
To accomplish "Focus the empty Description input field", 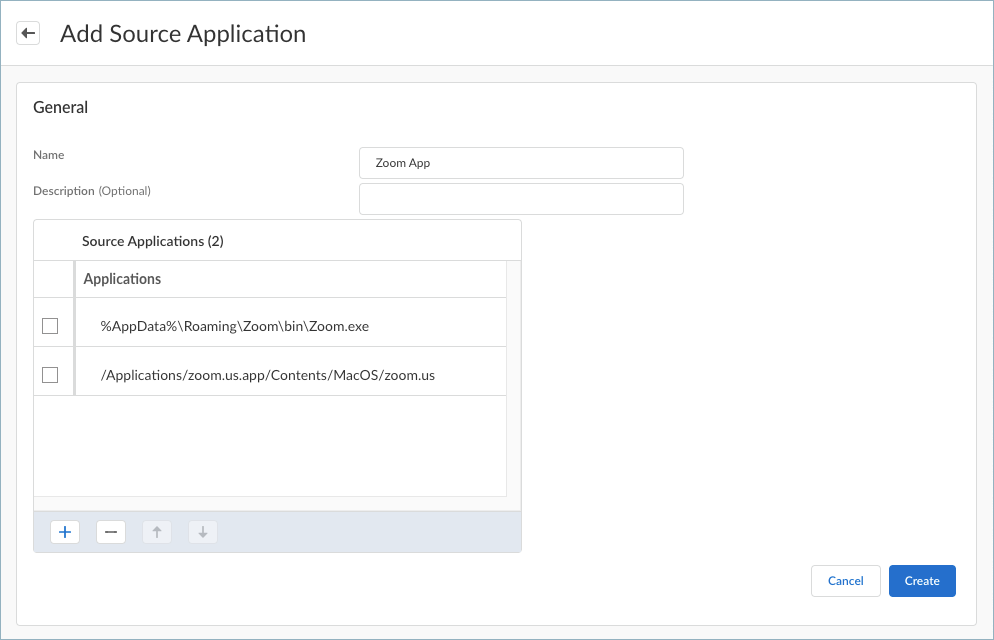I will pos(521,198).
